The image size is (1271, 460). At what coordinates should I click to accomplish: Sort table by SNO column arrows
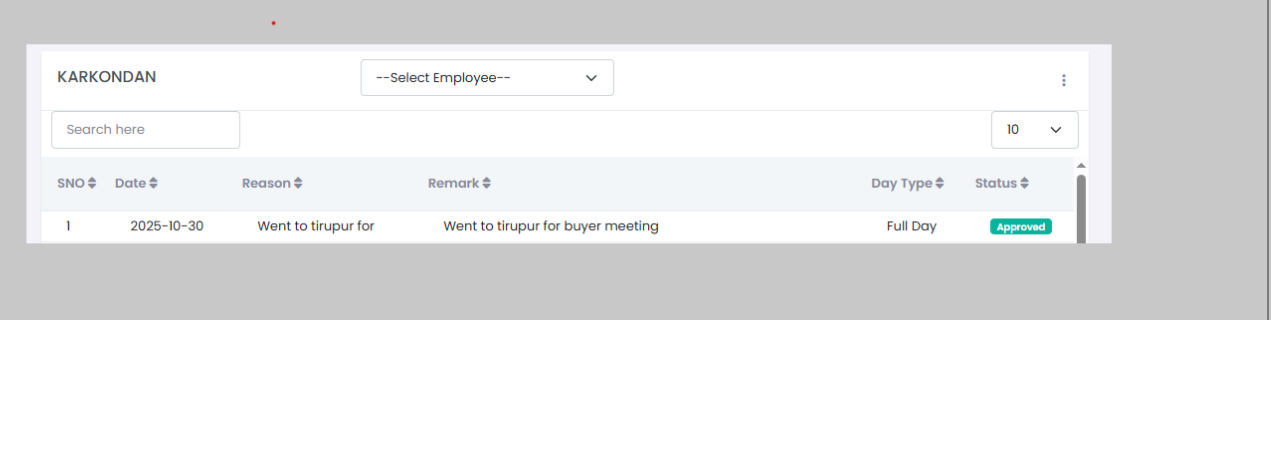[92, 184]
